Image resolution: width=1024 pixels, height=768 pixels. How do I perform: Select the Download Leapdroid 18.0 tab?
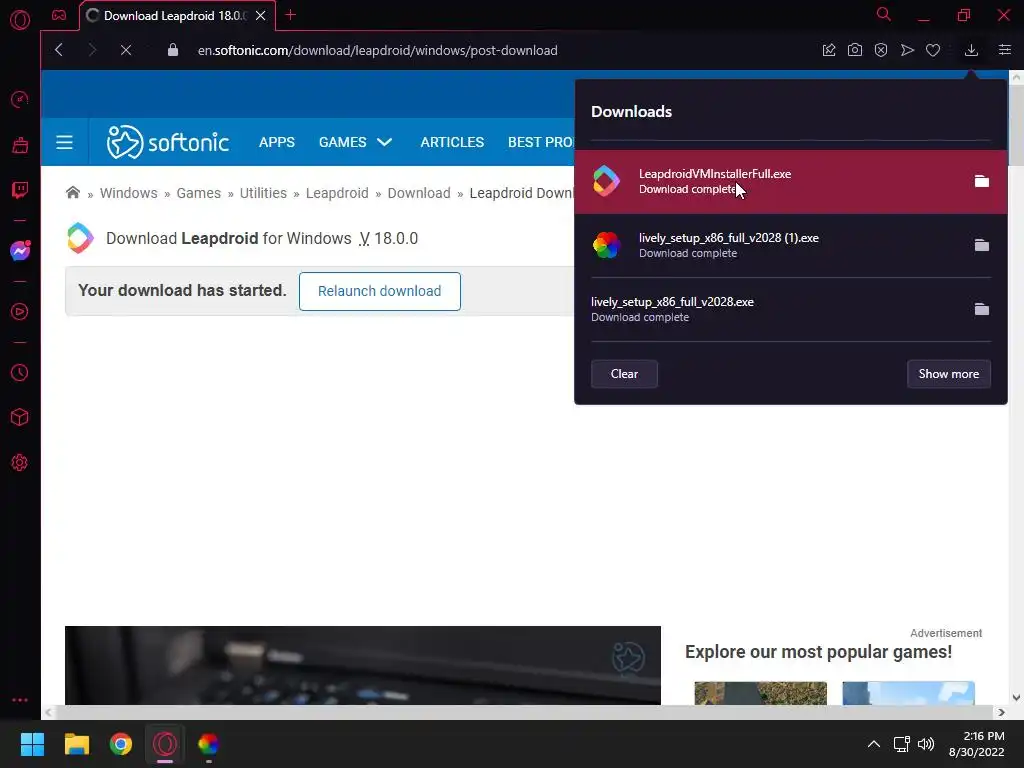pos(175,16)
